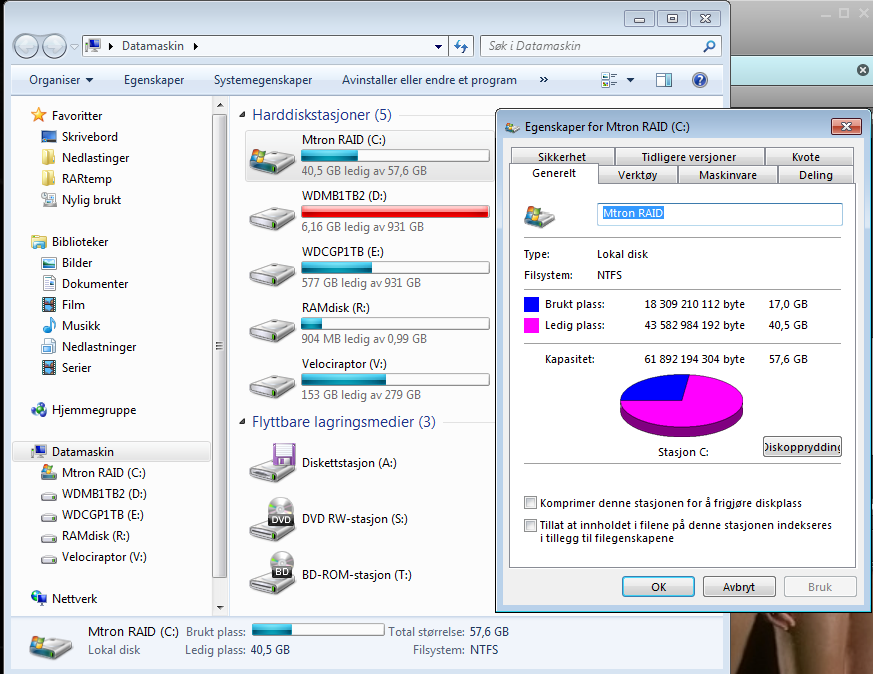Click the Mtron RAID name input field
Viewport: 875px width, 674px height.
[x=719, y=214]
